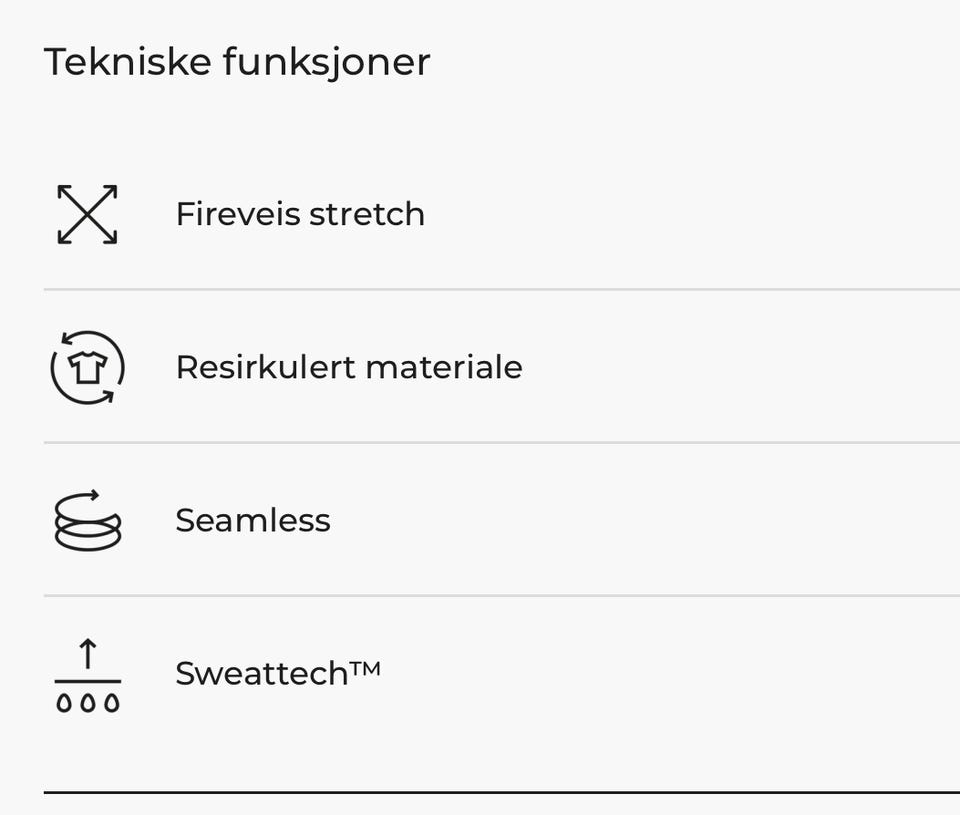The width and height of the screenshot is (960, 815).
Task: Tap the Sweattech™ label text
Action: tap(277, 673)
